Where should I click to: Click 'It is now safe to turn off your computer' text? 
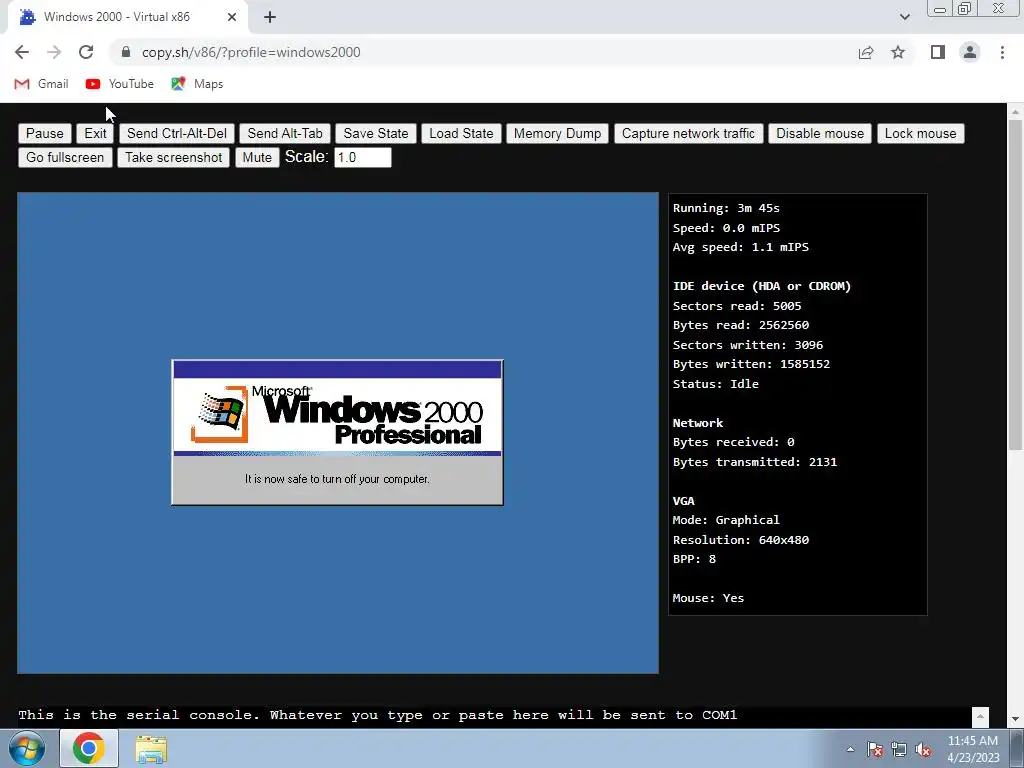click(337, 479)
